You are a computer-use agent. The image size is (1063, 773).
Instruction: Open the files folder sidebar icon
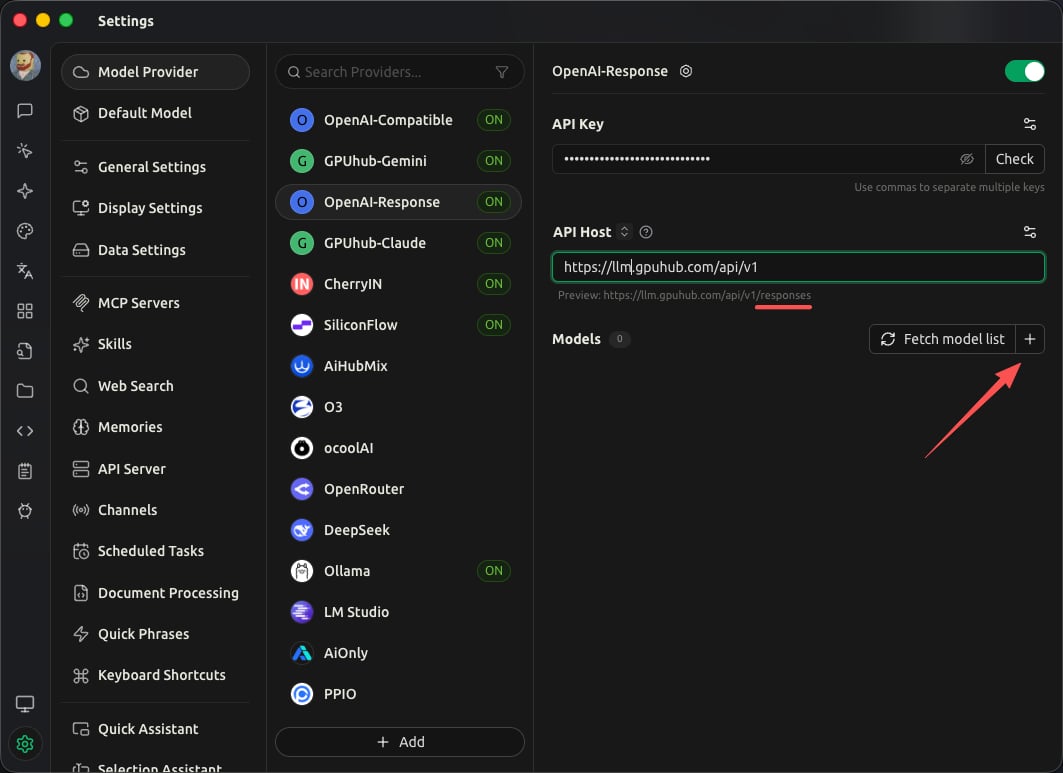(x=25, y=391)
